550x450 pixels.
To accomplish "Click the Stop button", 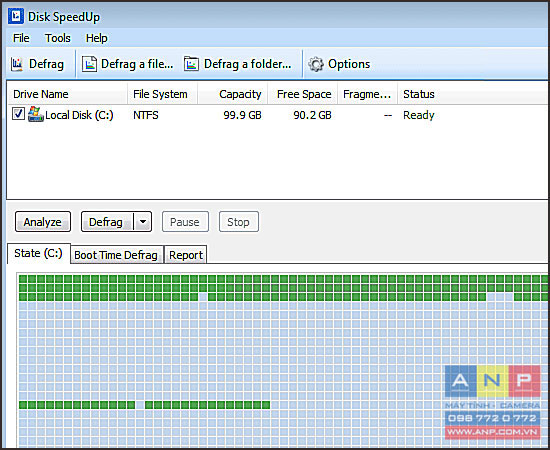I will click(239, 222).
